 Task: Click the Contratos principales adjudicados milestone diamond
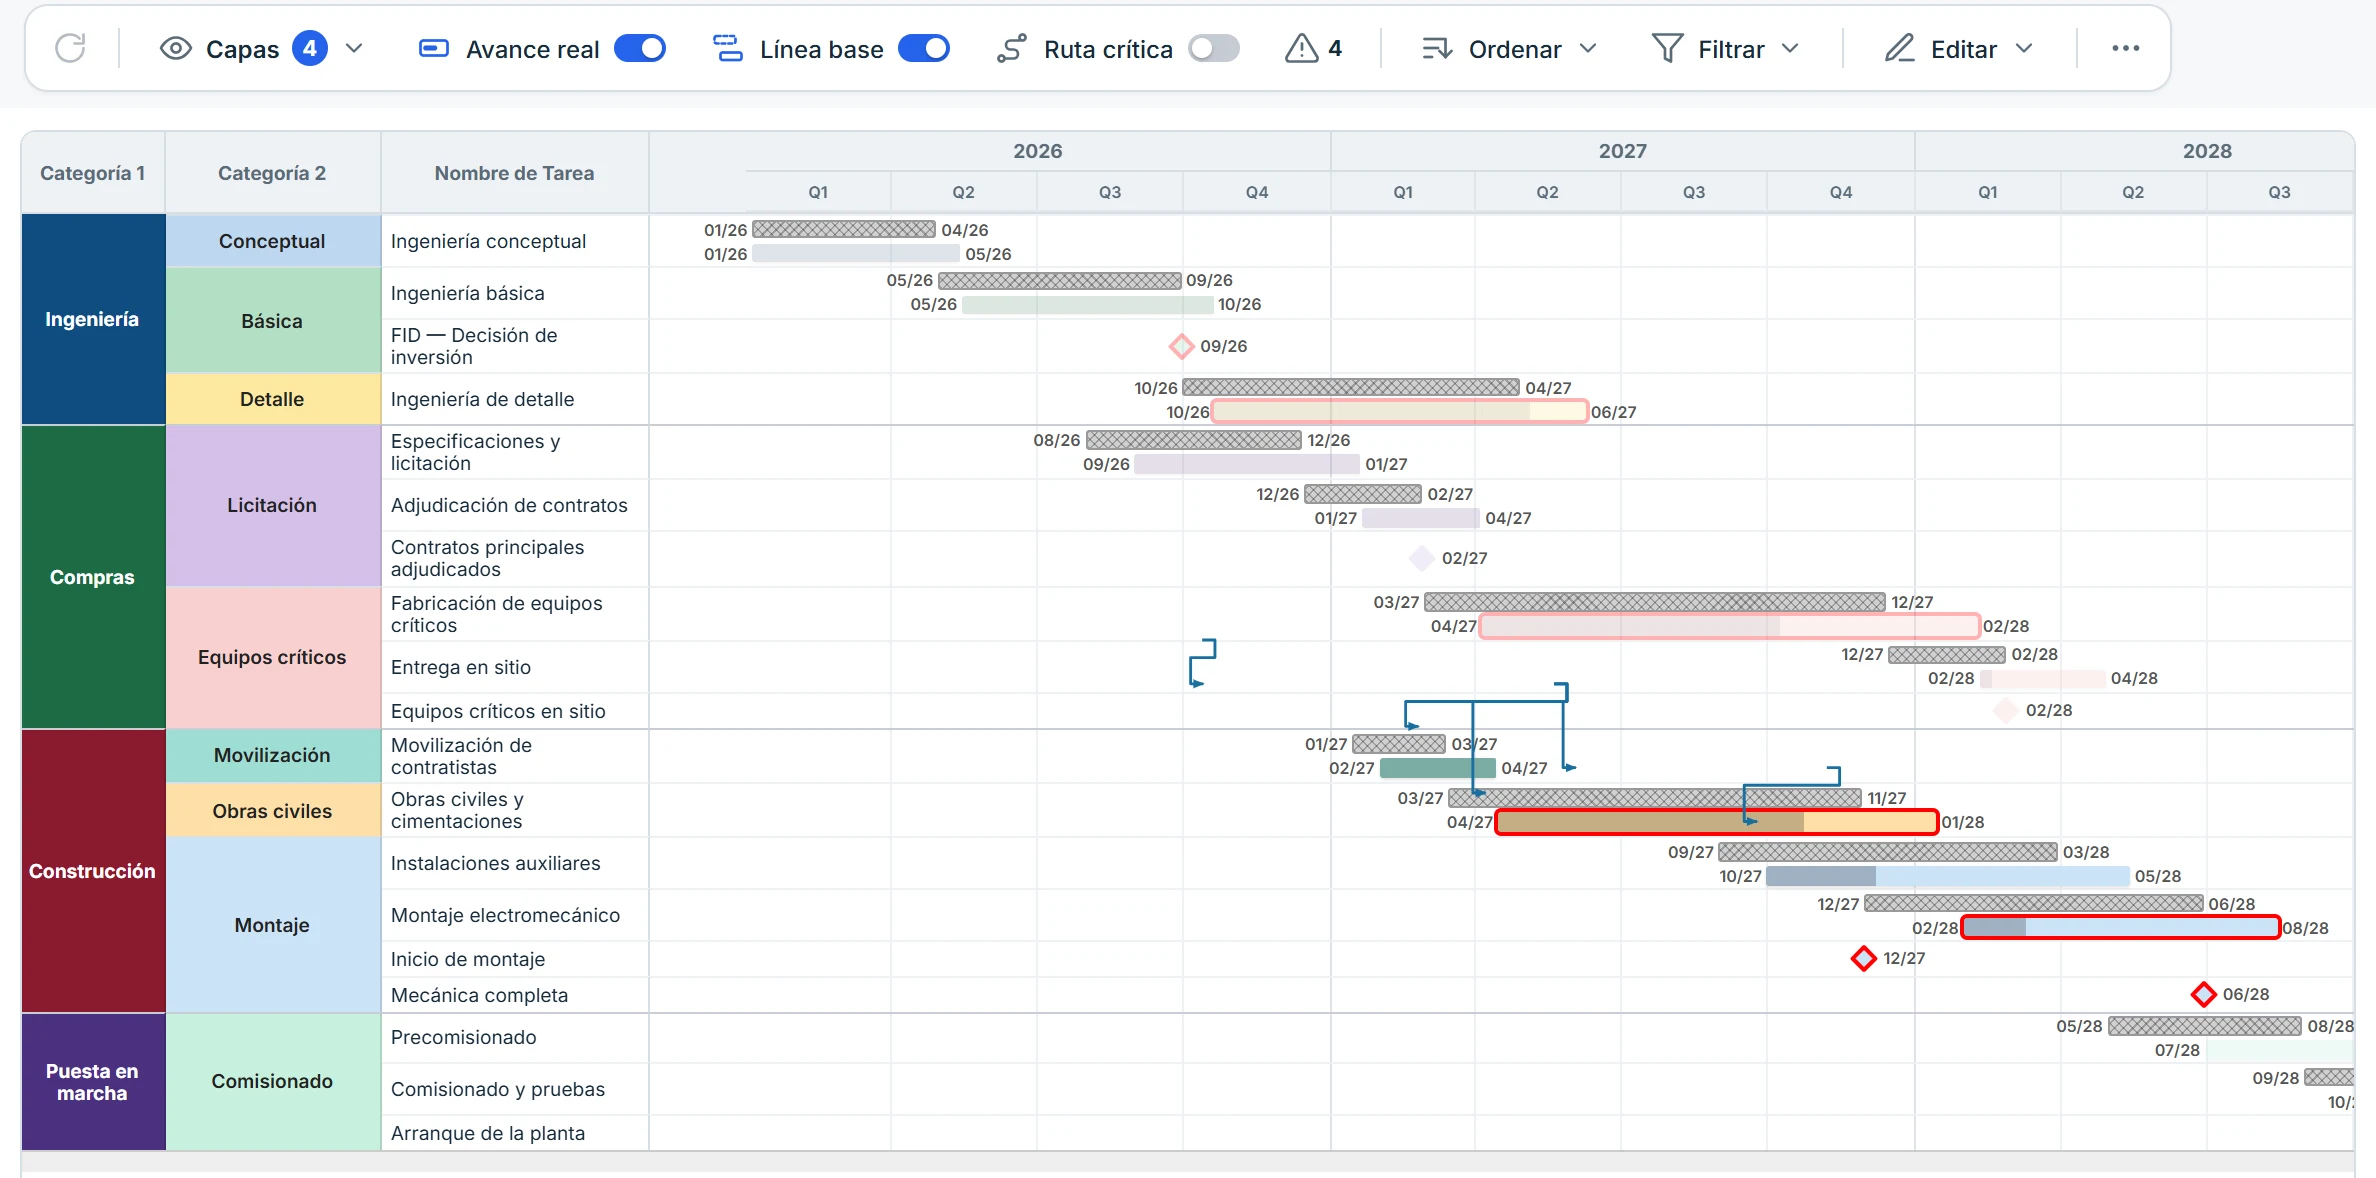(x=1422, y=558)
